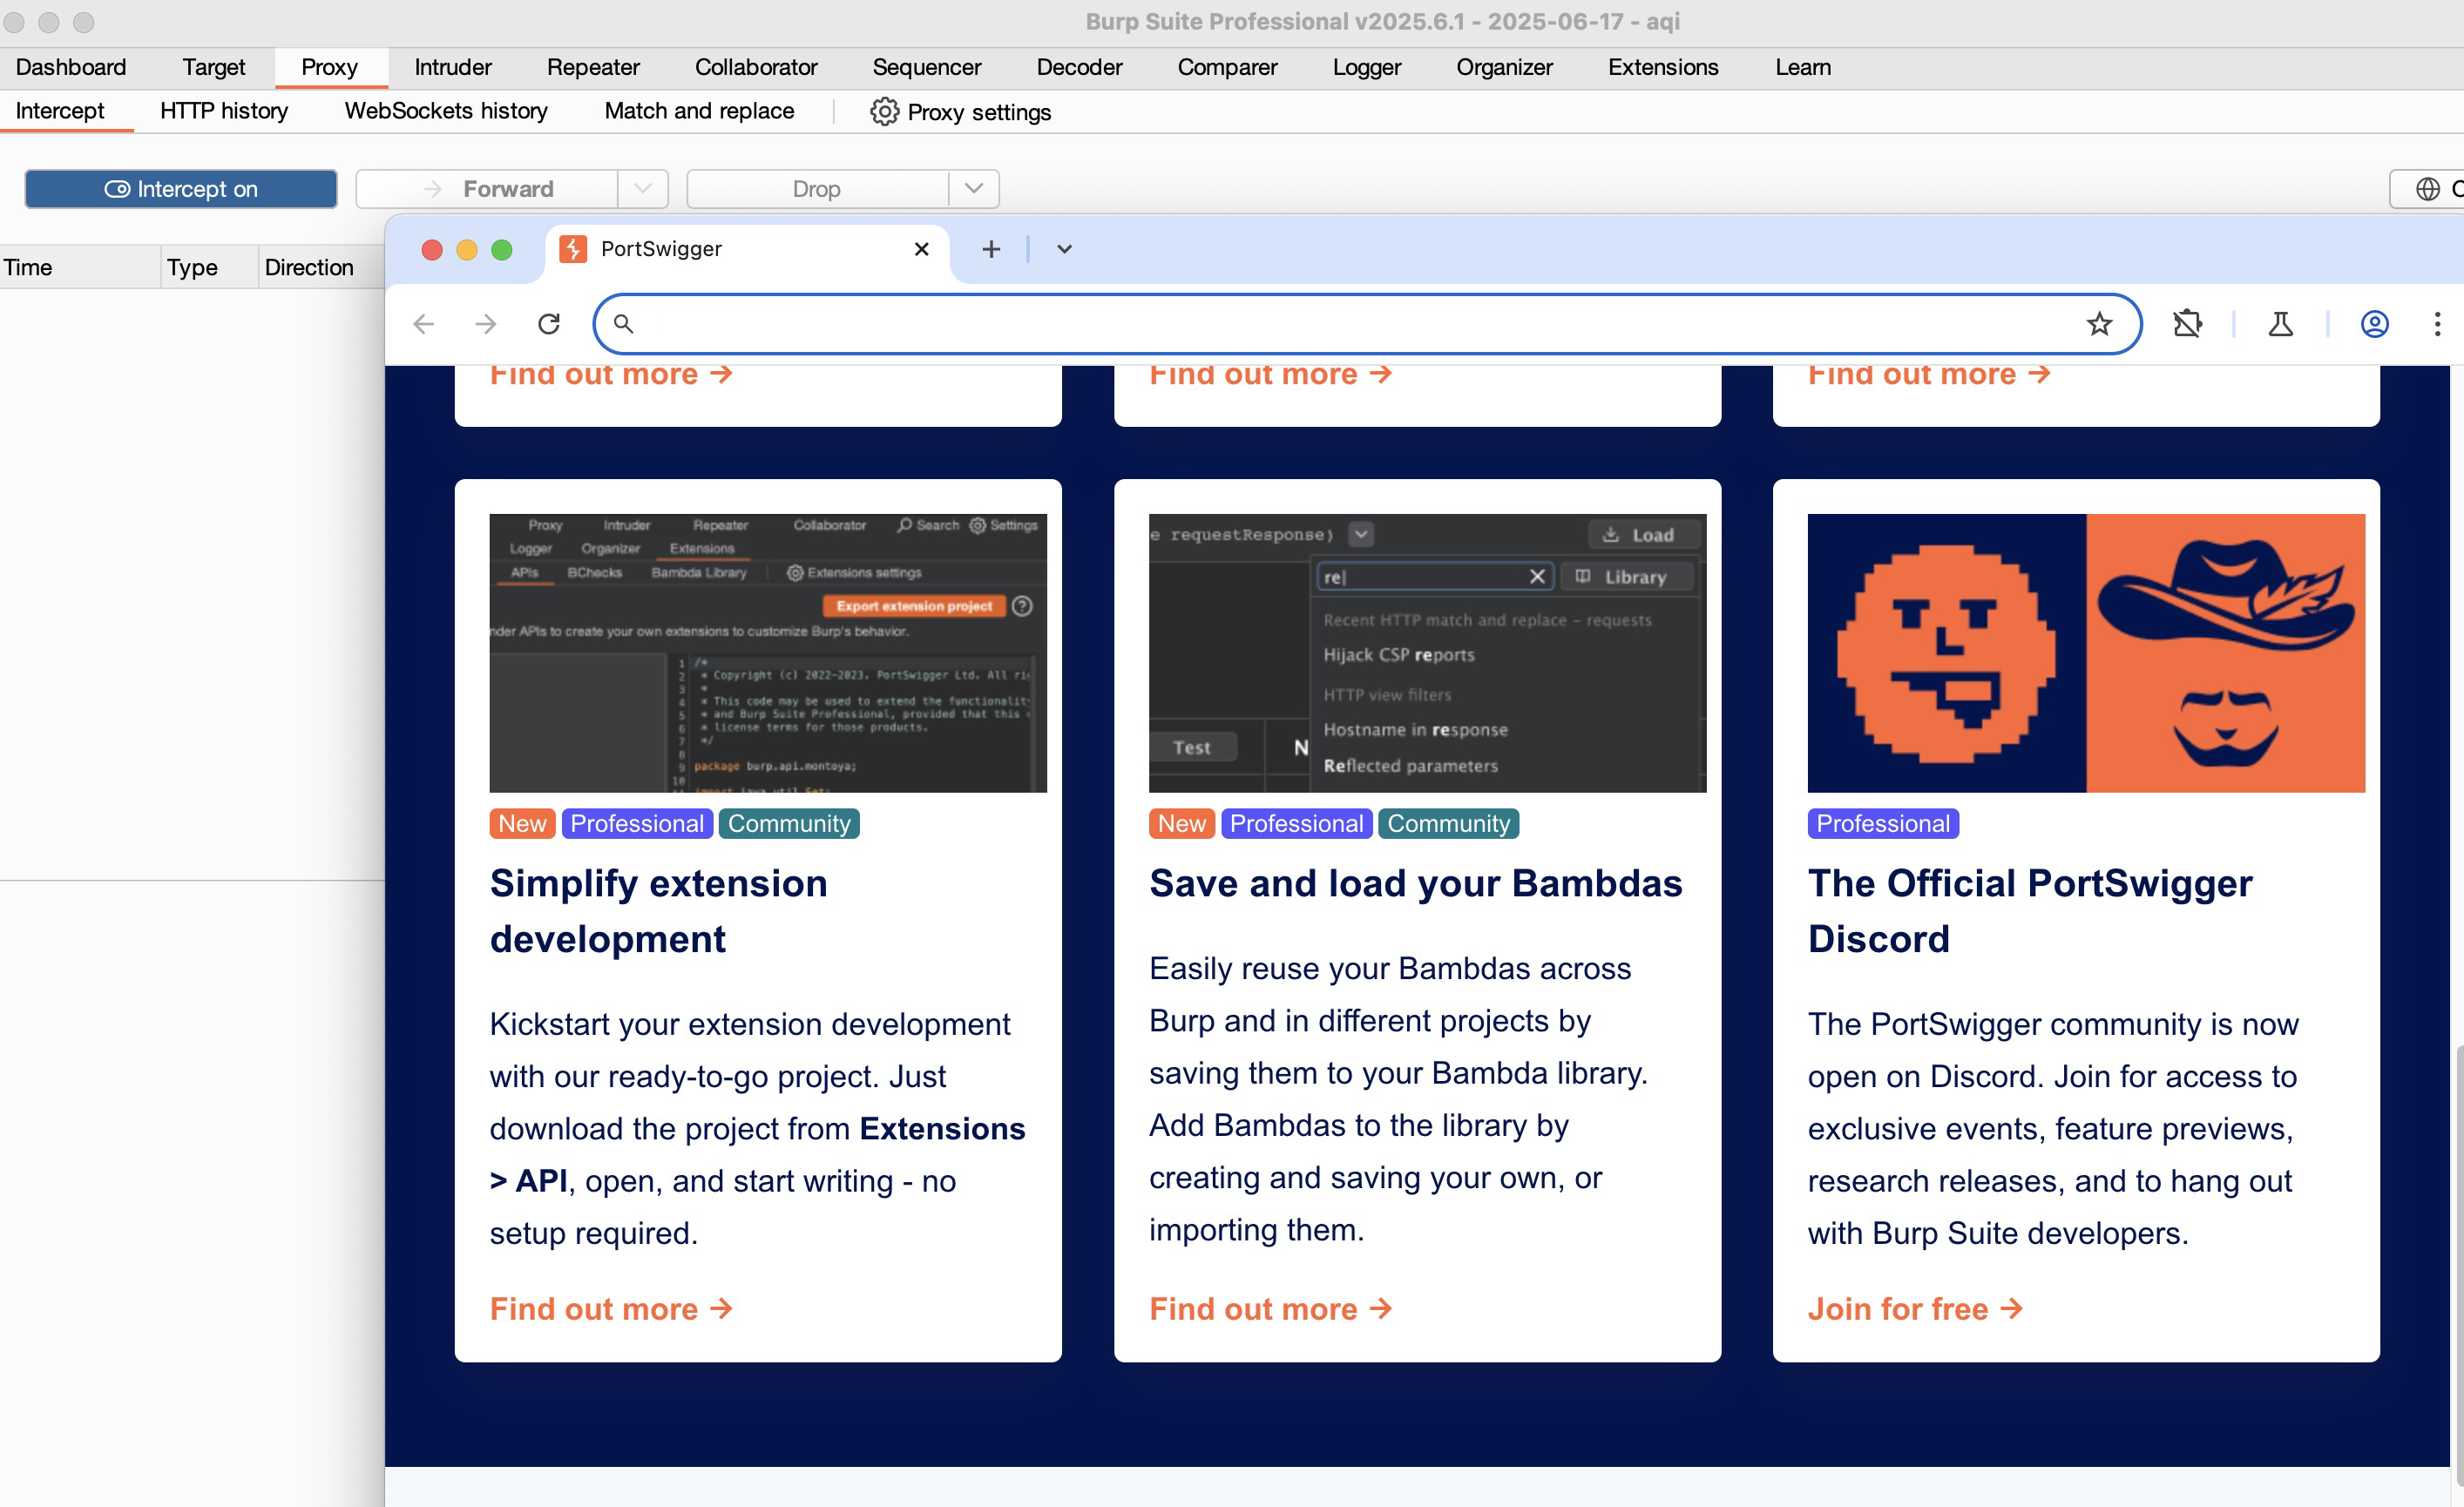Open the browser extensions puzzle icon
The height and width of the screenshot is (1507, 2464).
[x=2187, y=323]
